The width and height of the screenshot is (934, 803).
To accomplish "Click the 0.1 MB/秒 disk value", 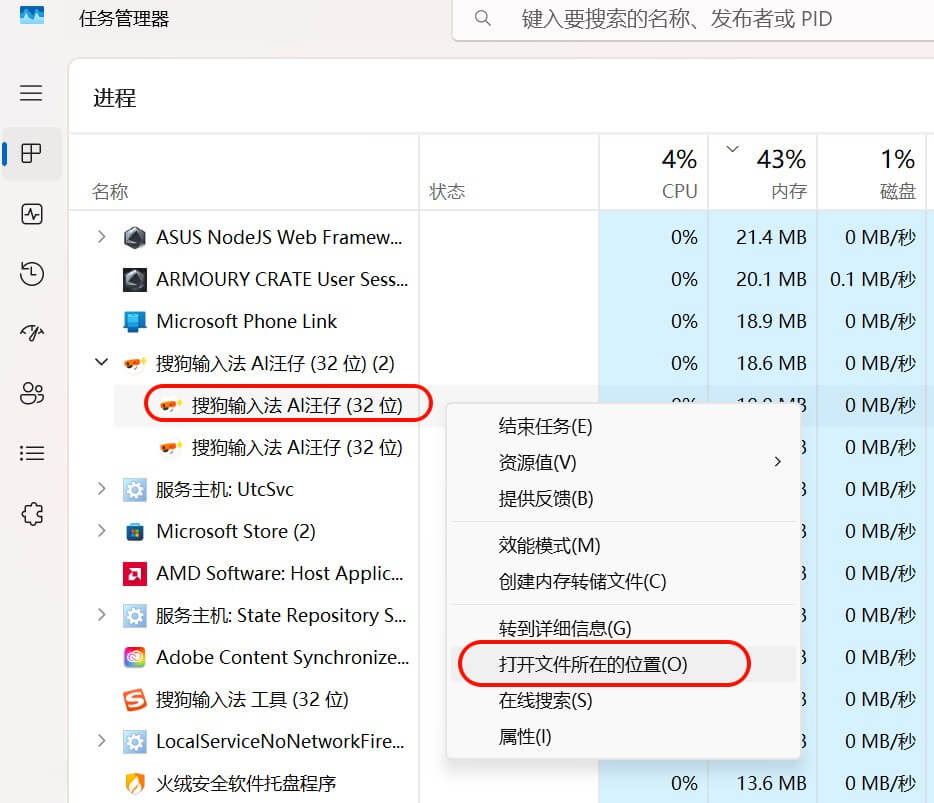I will coord(873,279).
